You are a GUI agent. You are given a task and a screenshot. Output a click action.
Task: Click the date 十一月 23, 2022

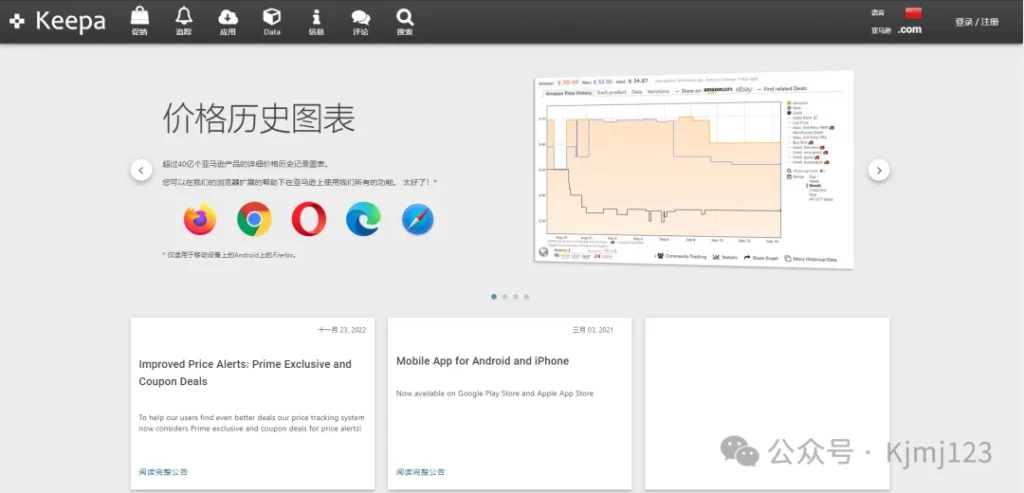pos(342,330)
